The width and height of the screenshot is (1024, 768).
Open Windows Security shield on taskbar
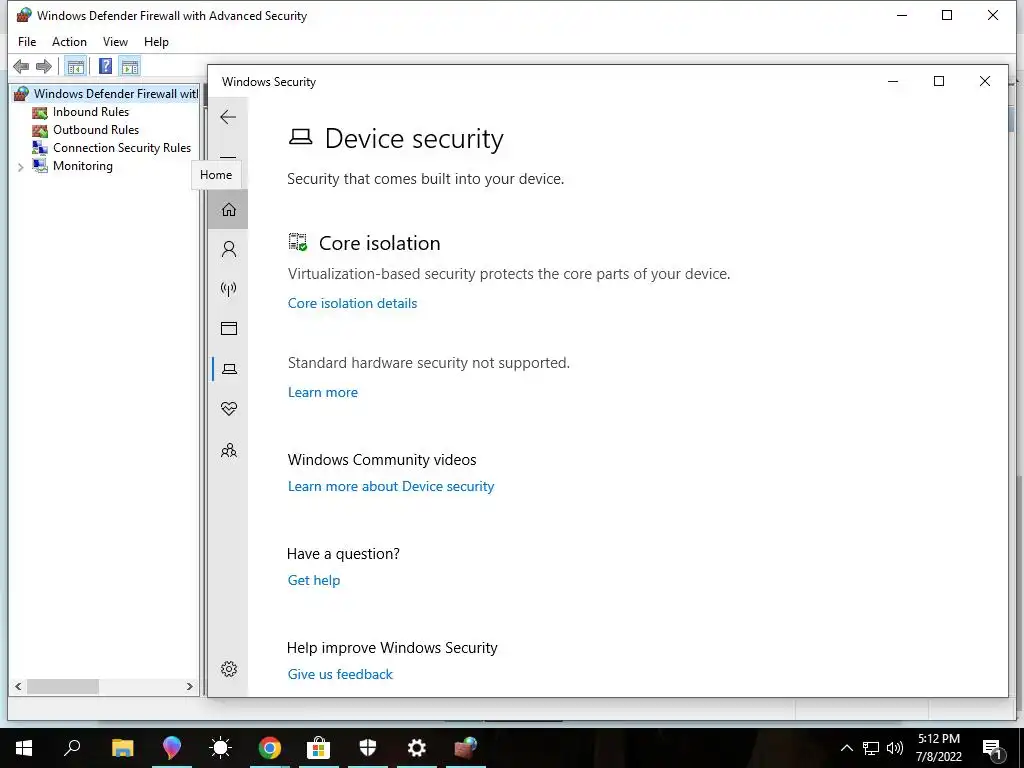click(x=368, y=748)
